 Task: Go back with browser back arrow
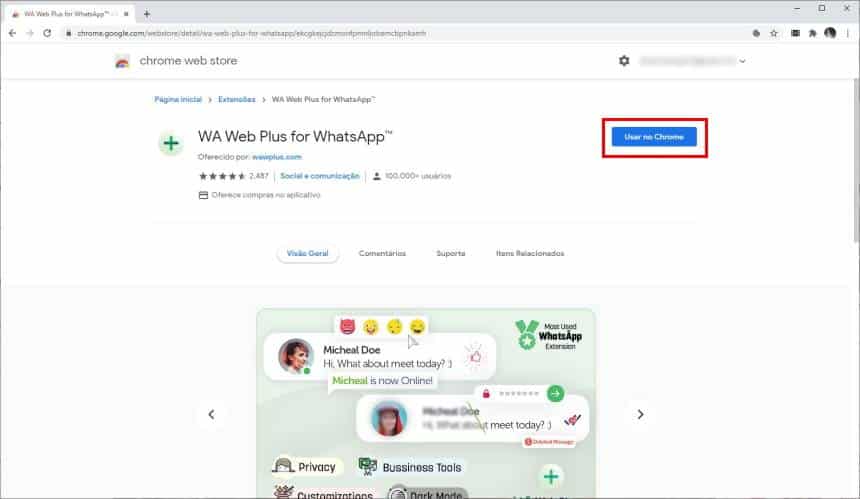12,33
